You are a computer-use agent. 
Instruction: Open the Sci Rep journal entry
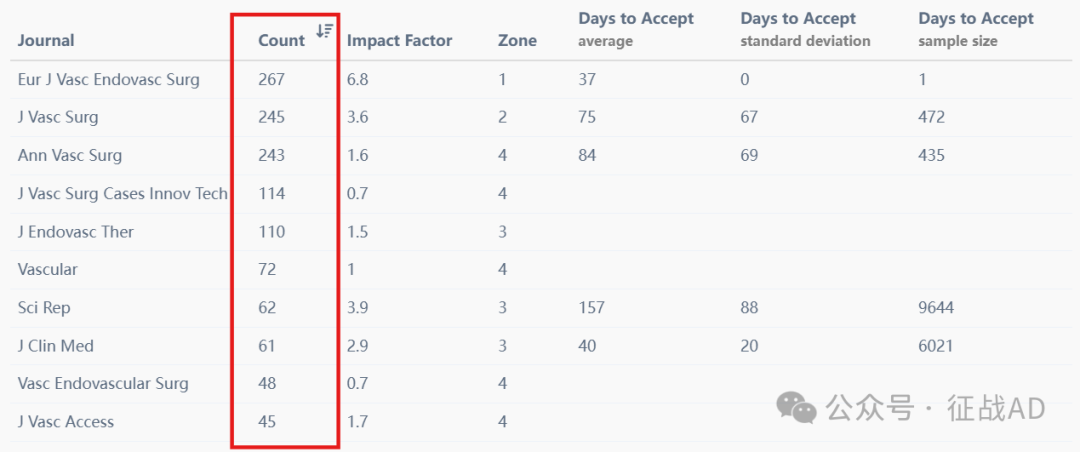[44, 307]
